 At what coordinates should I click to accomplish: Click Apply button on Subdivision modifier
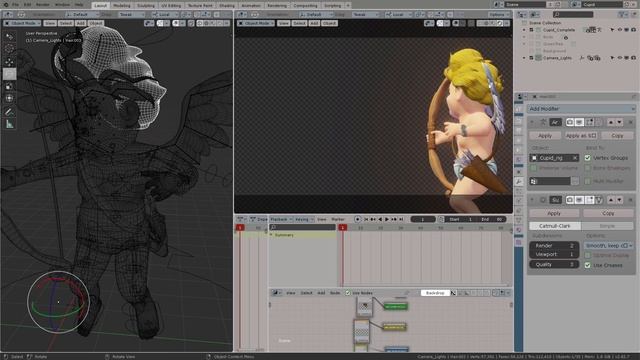click(x=554, y=213)
